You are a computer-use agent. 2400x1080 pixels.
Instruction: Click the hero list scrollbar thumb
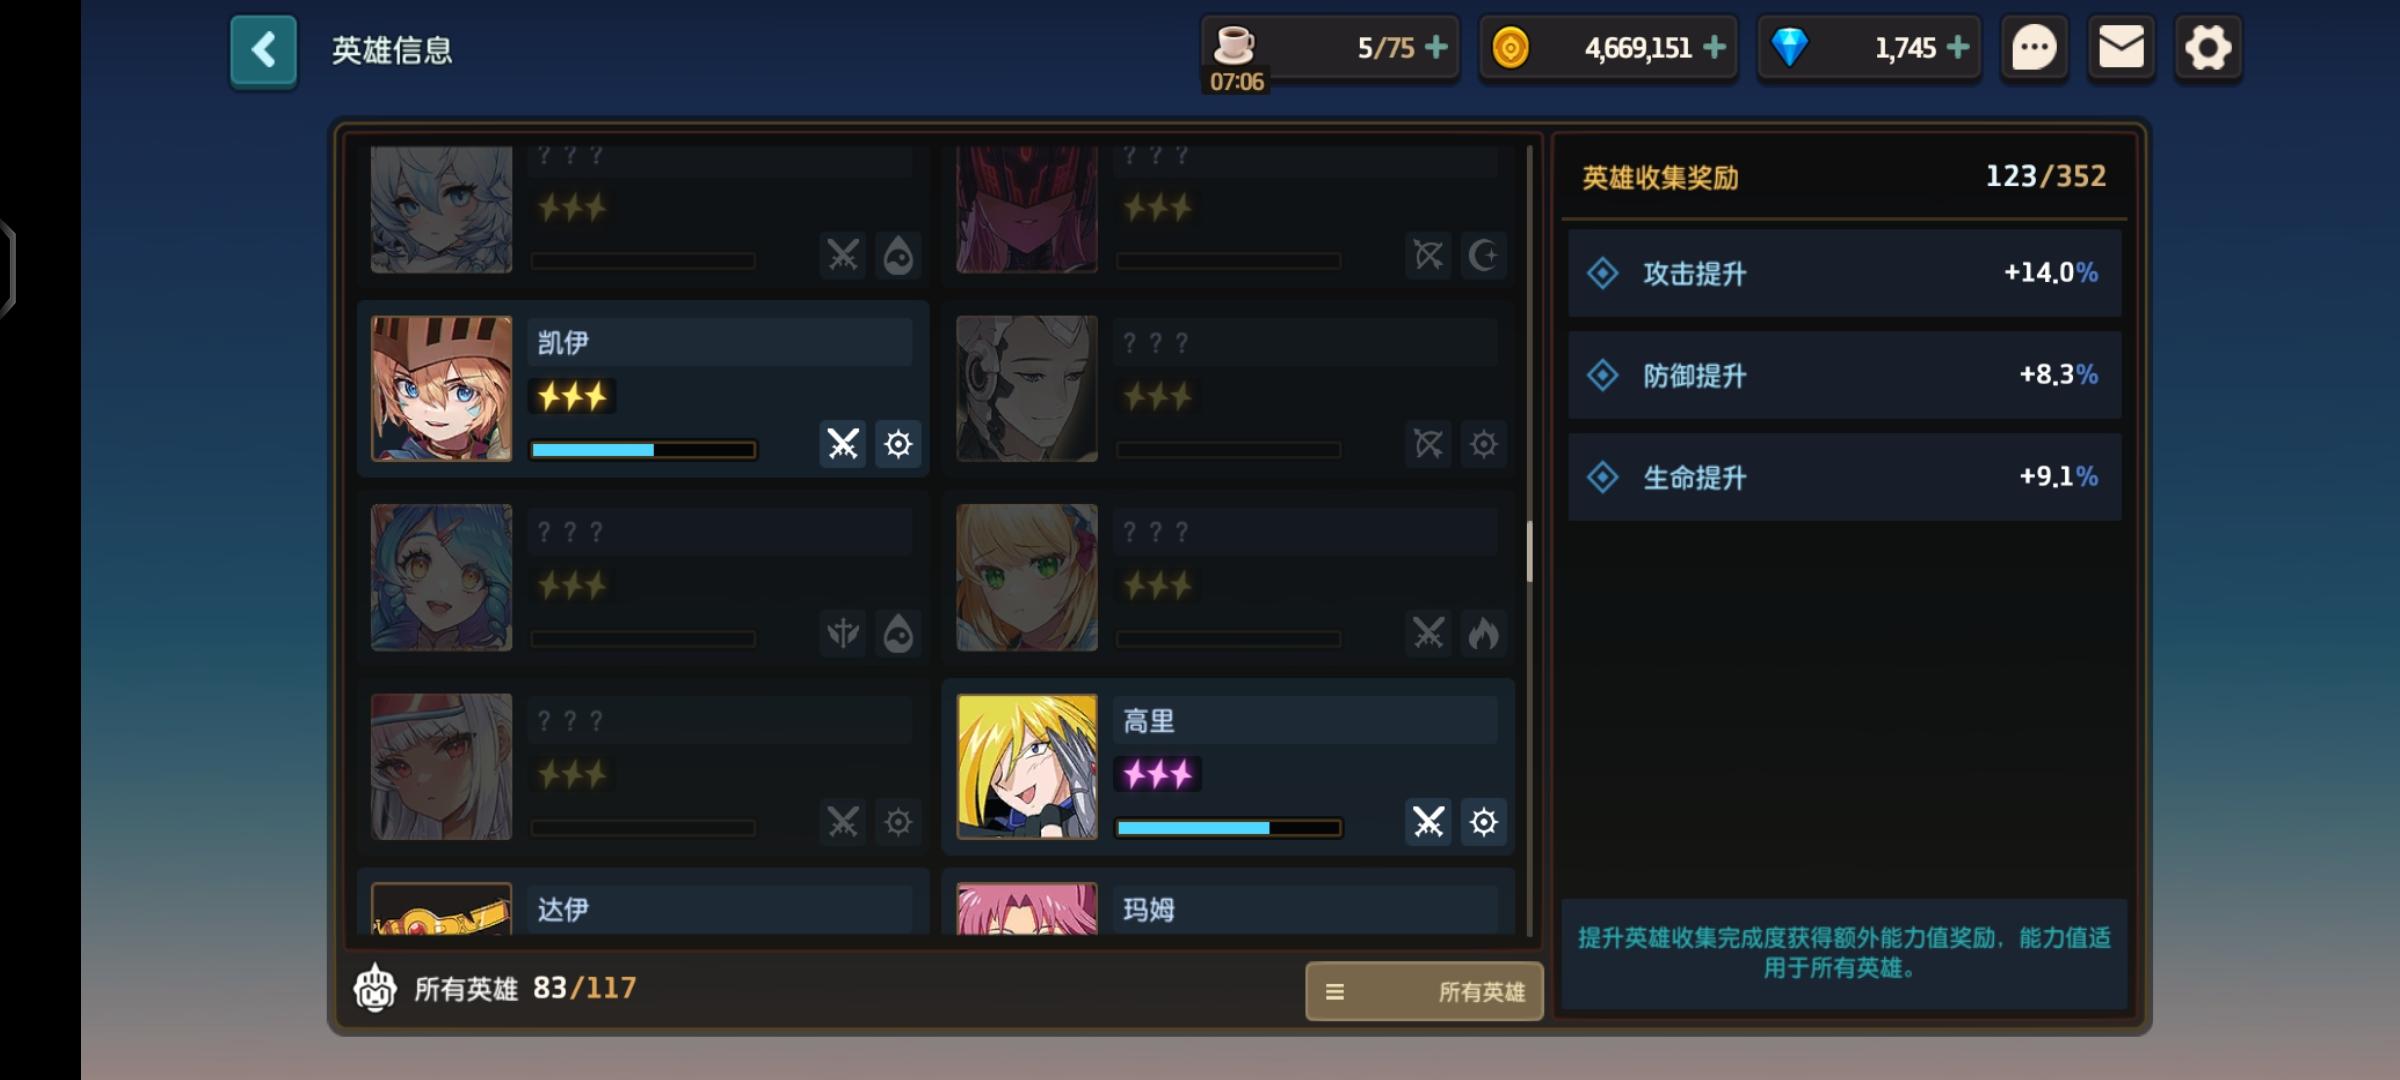(1529, 551)
